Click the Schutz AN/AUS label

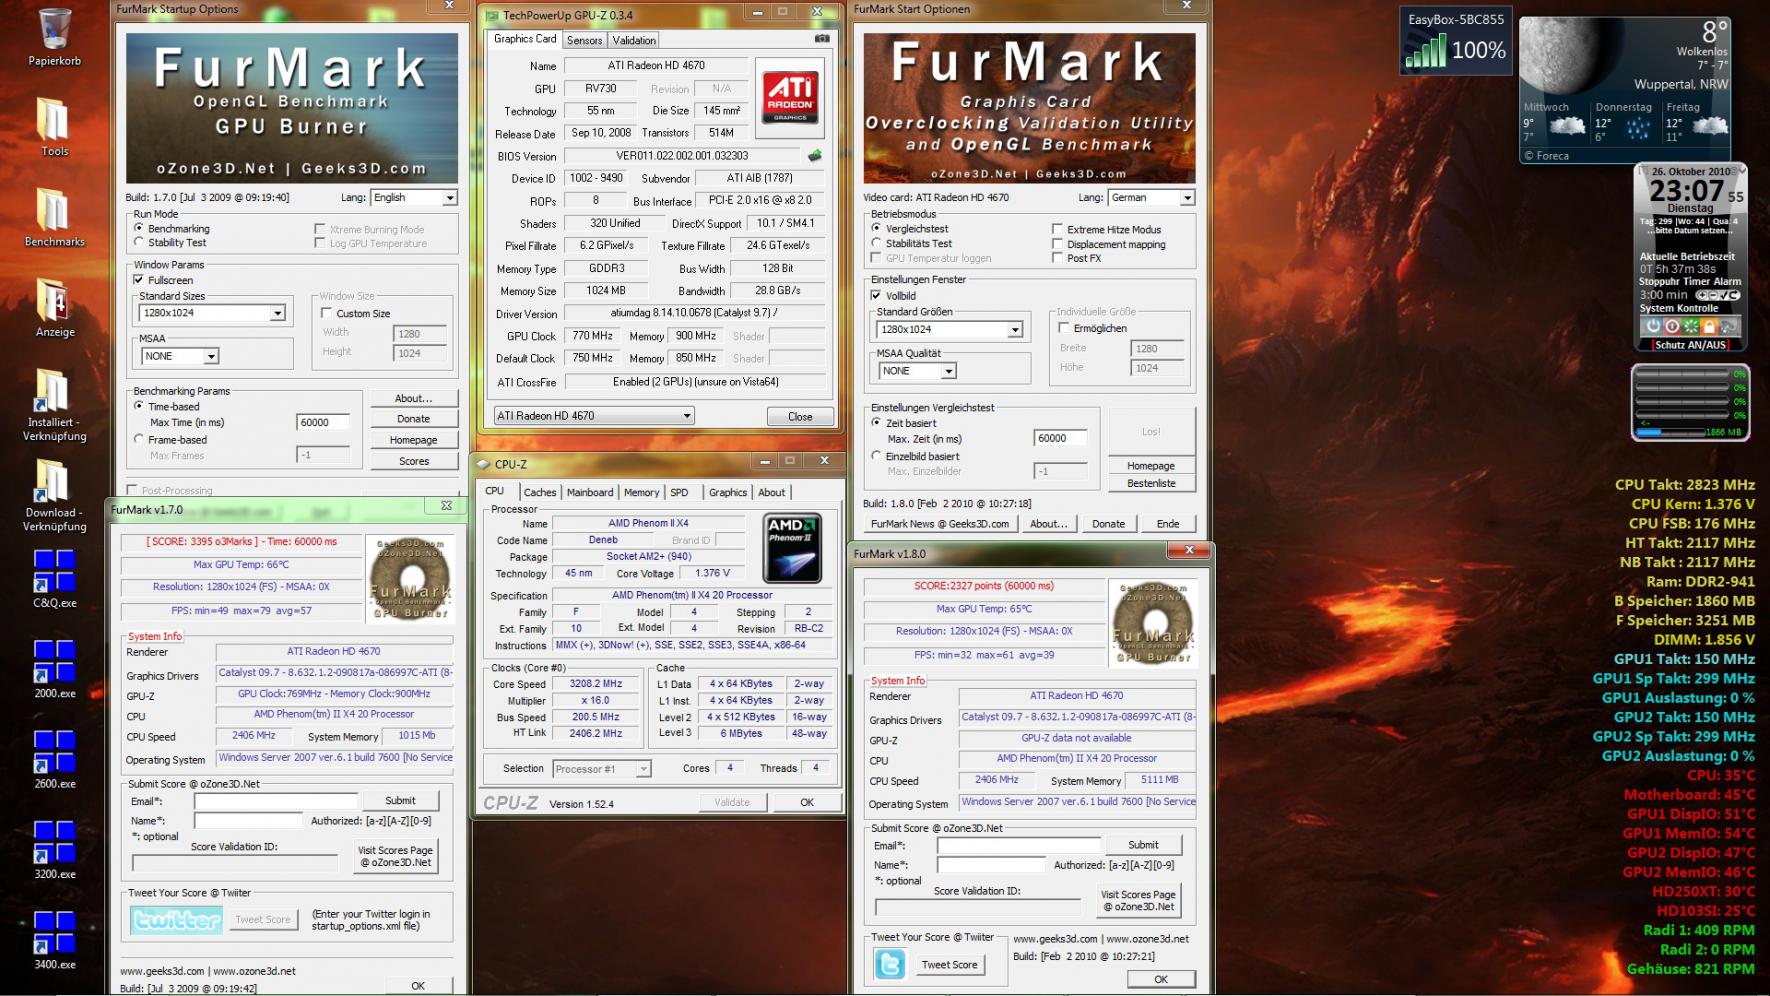pos(1690,345)
